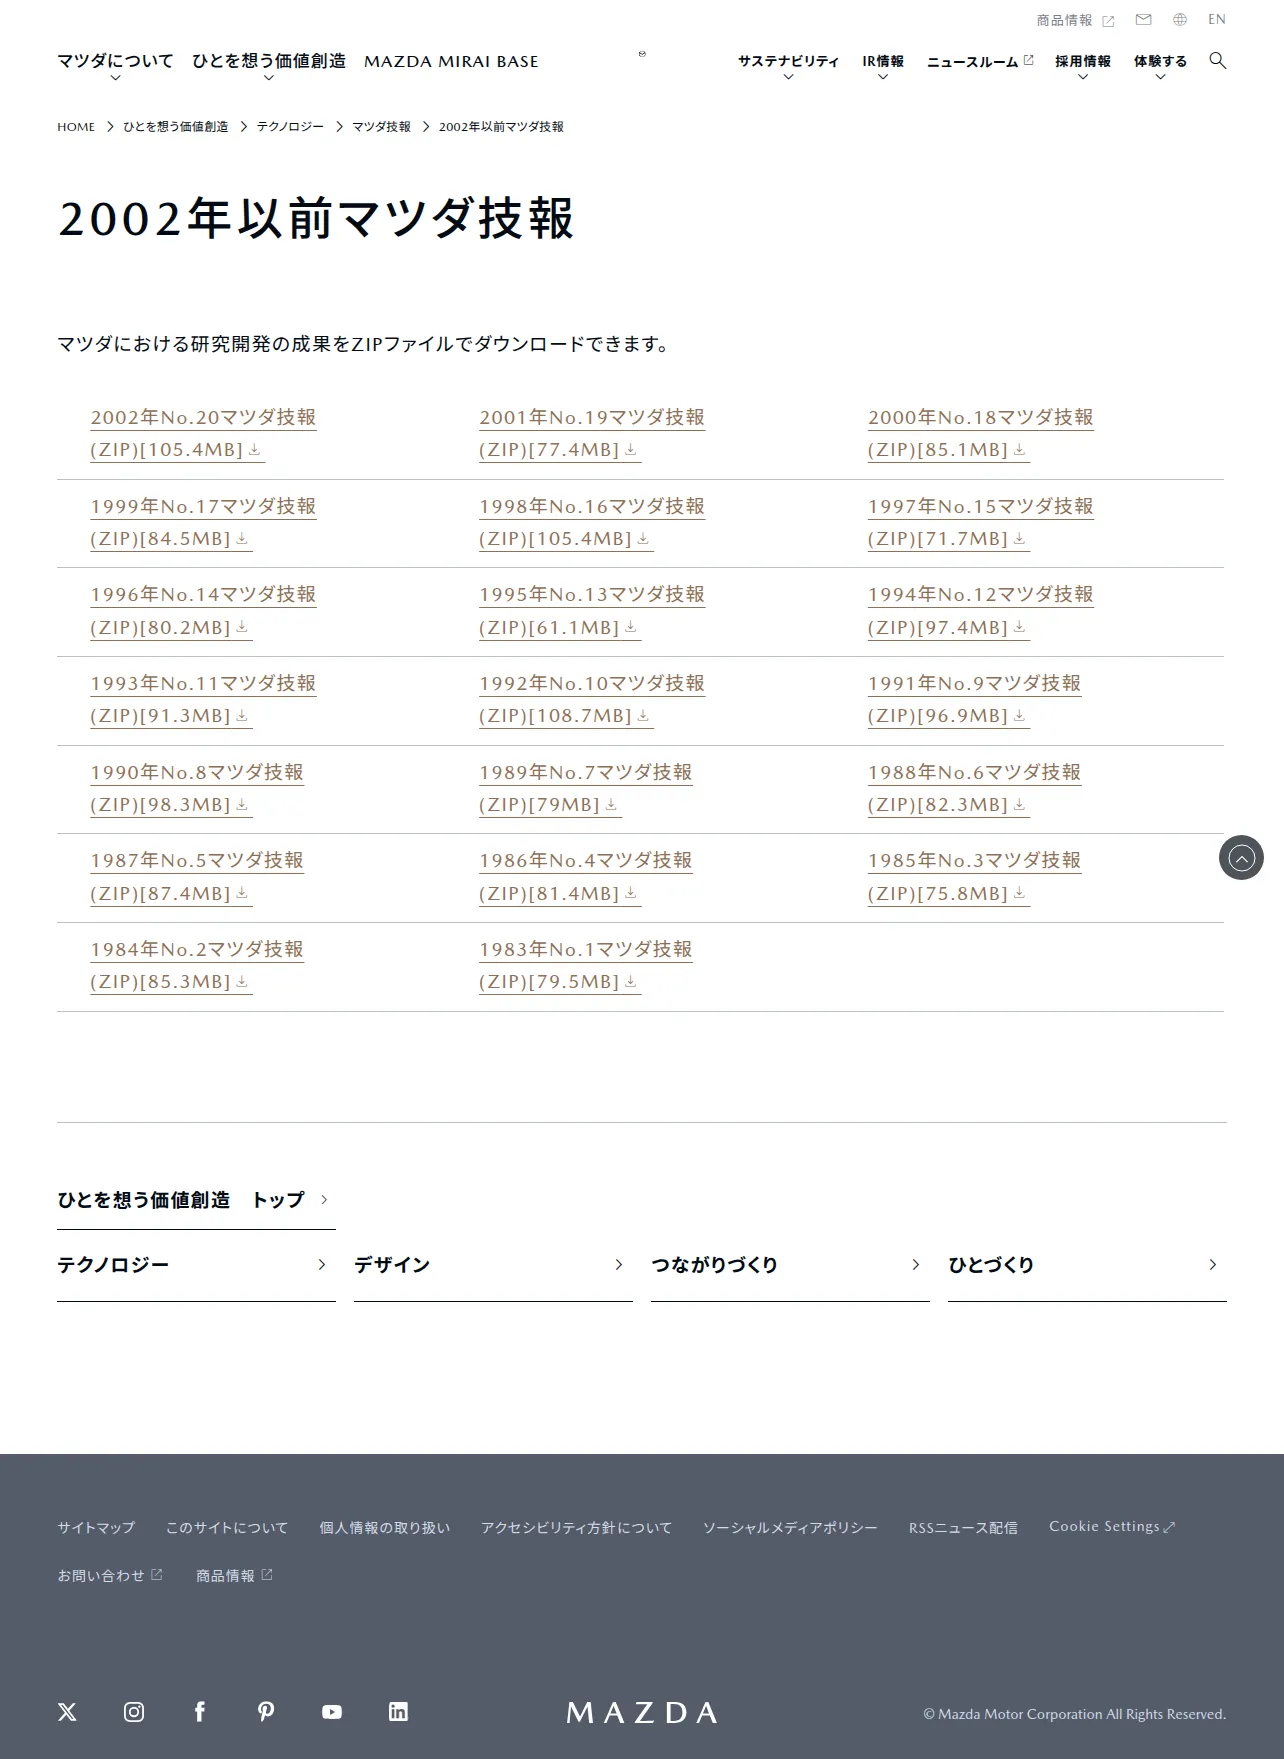
Task: Open the つながりづくり section link
Action: pos(790,1265)
